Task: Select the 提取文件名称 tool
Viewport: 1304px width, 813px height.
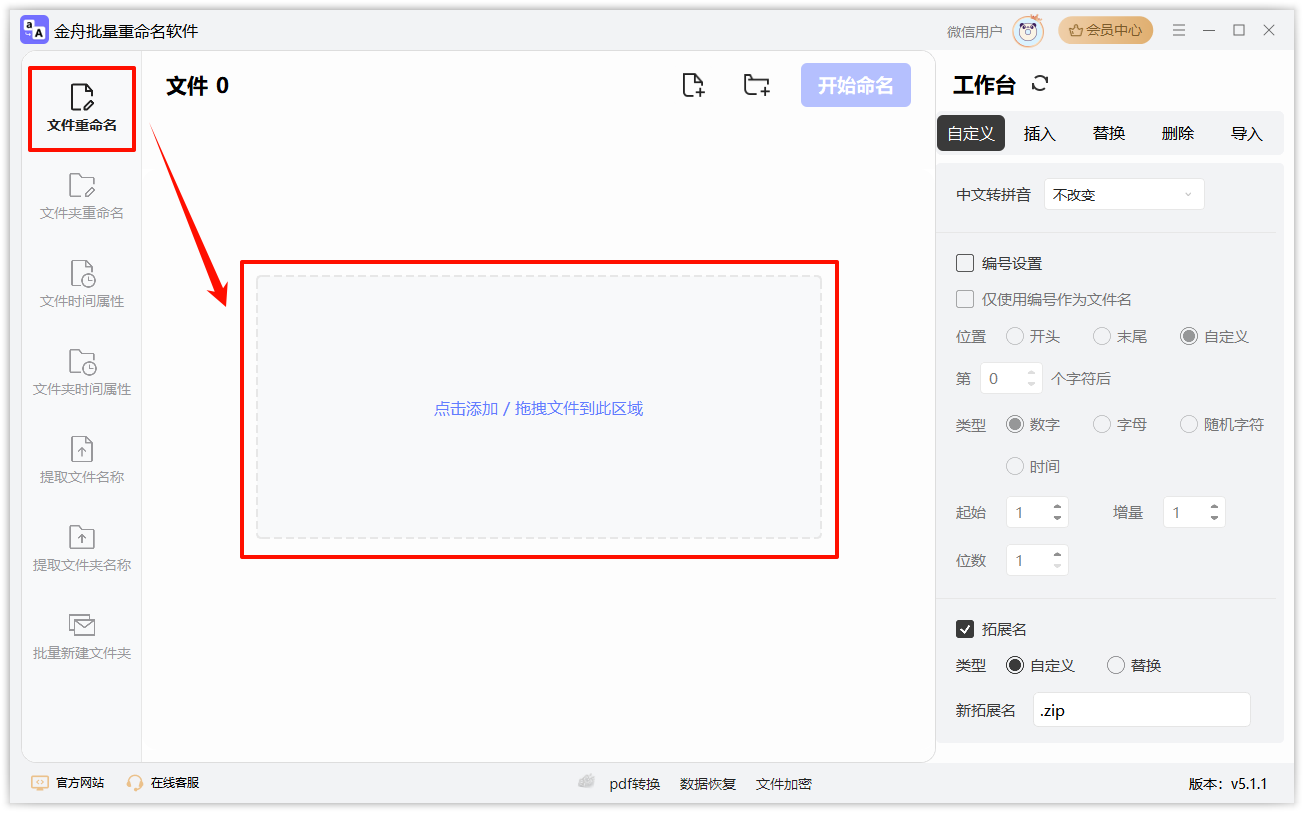Action: pyautogui.click(x=80, y=459)
